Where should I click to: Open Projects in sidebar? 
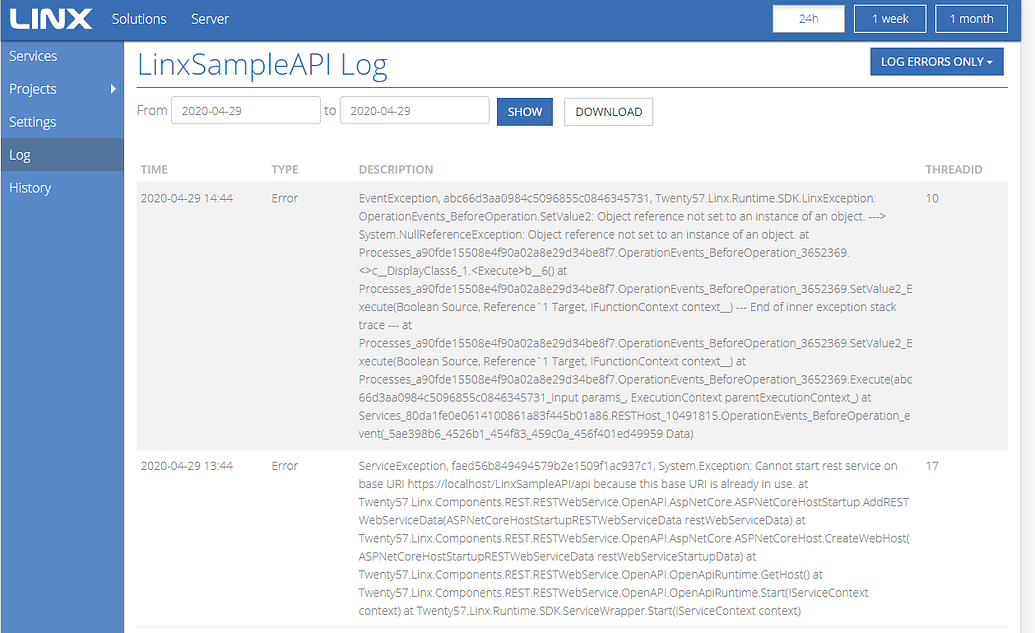pos(32,89)
